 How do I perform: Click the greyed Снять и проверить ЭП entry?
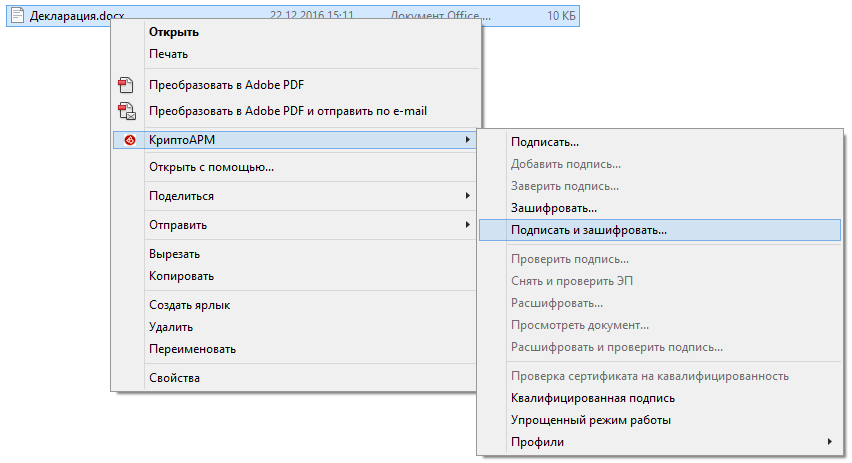pyautogui.click(x=572, y=281)
